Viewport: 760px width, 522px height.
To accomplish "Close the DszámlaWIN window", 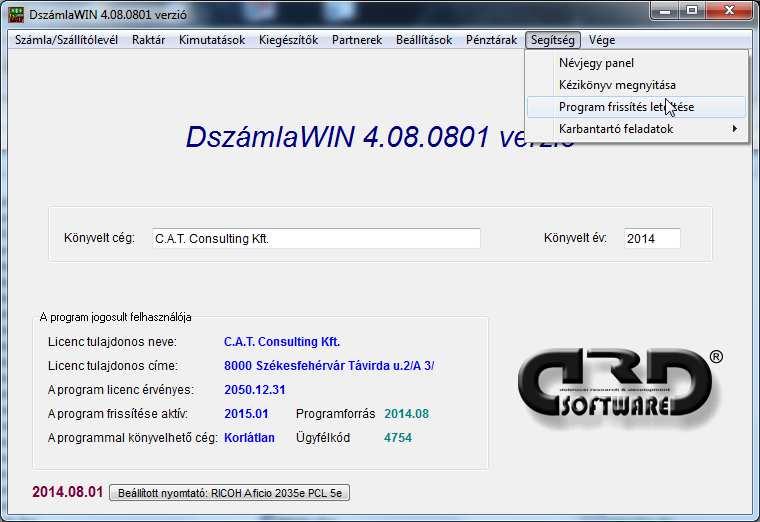I will tap(729, 11).
